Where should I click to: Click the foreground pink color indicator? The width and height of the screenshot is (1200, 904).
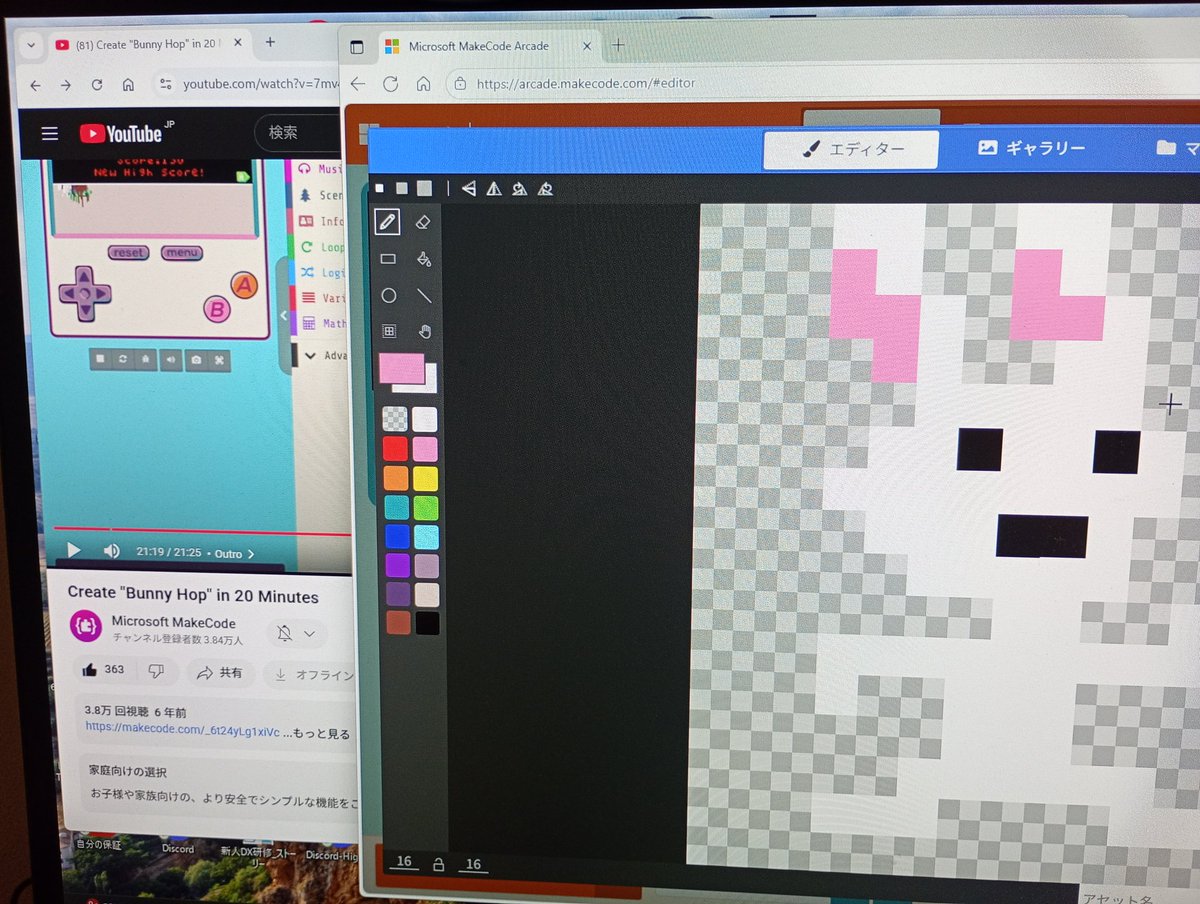point(400,369)
